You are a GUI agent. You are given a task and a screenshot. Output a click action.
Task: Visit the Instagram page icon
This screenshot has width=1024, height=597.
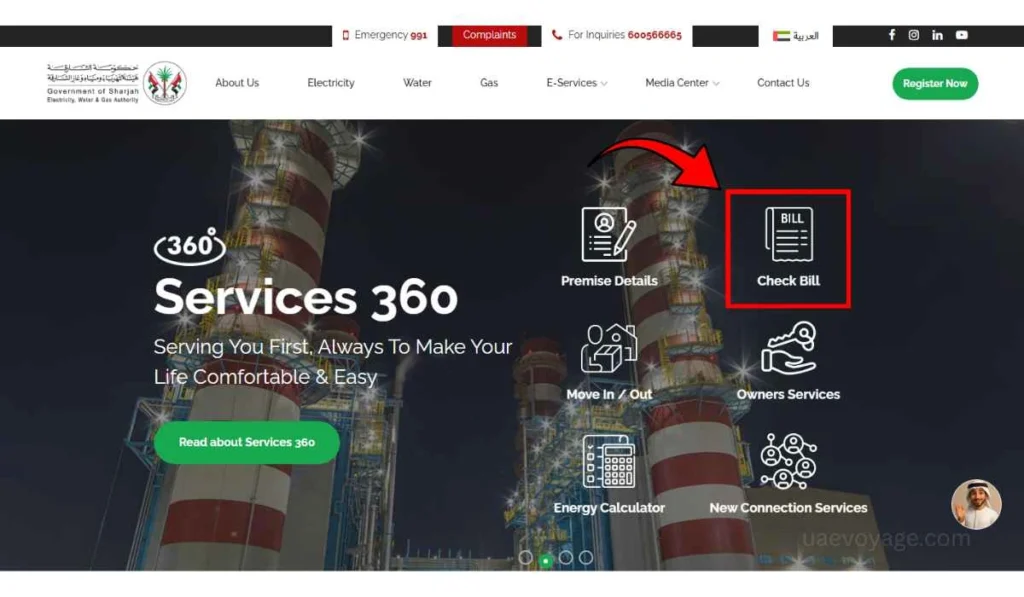tap(914, 35)
